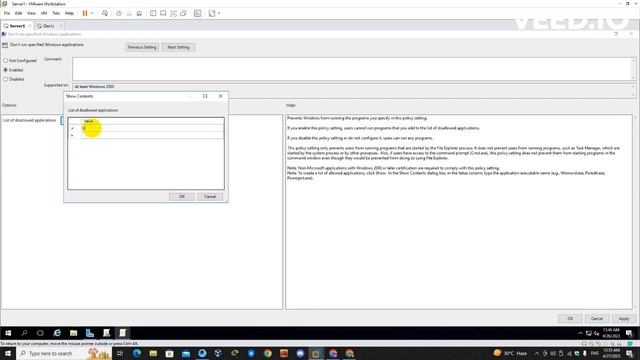Show hidden icons in host system tray

(x=537, y=353)
